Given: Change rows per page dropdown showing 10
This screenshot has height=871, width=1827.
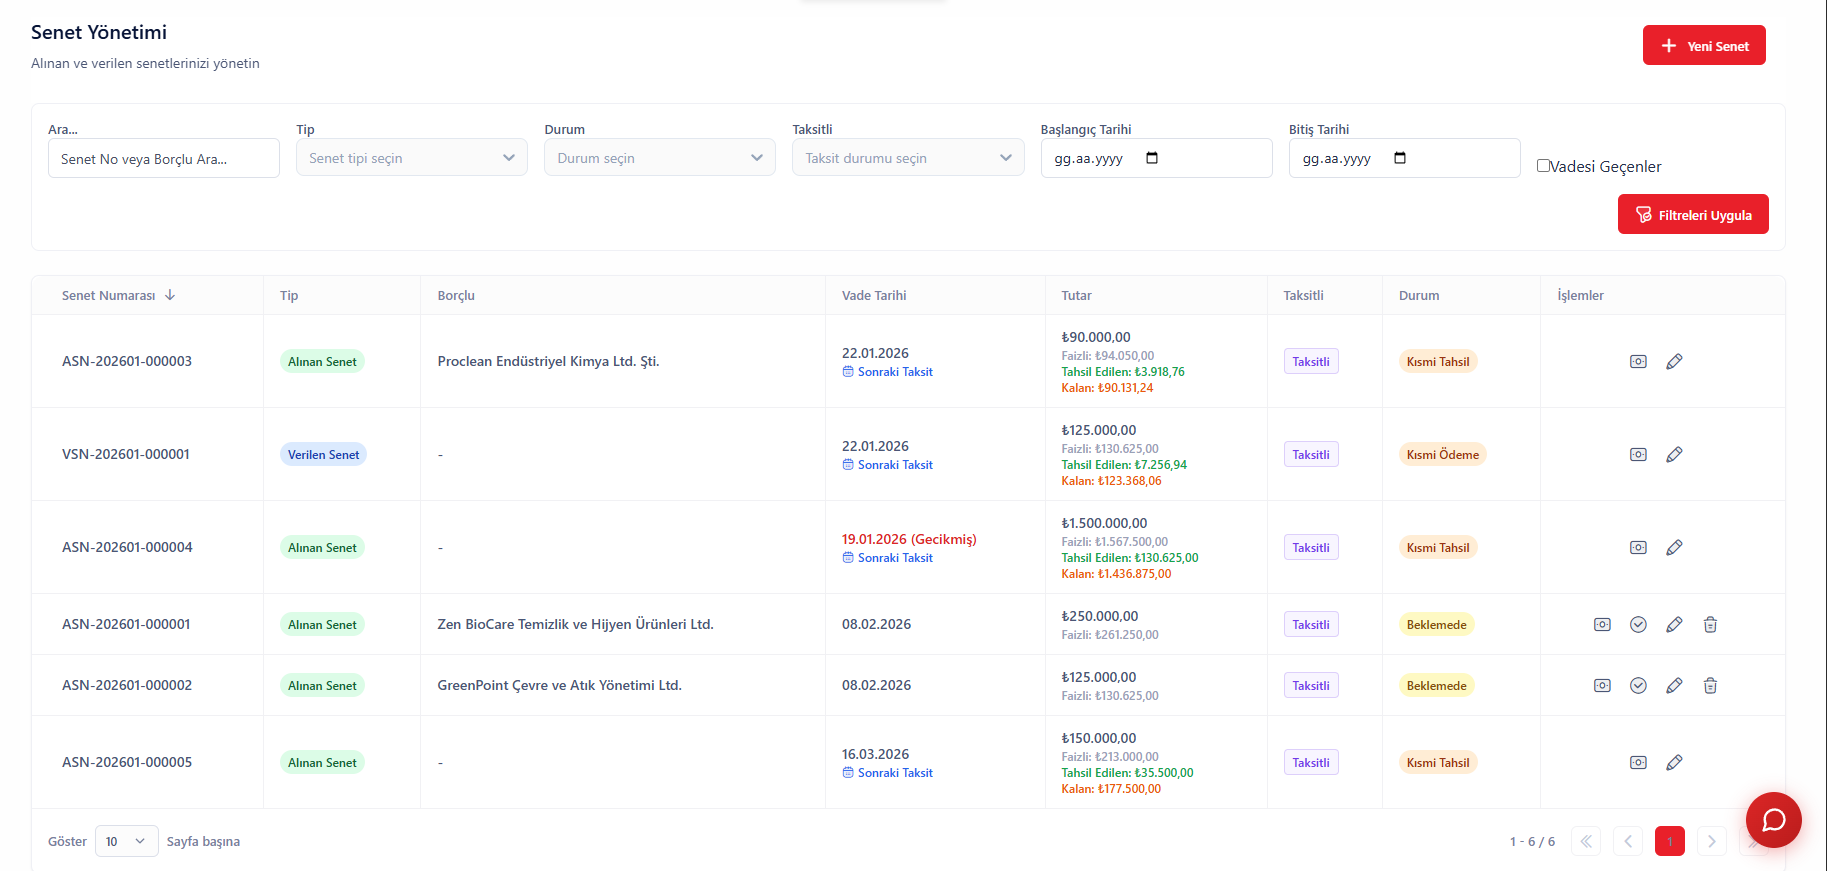Looking at the screenshot, I should tap(126, 841).
